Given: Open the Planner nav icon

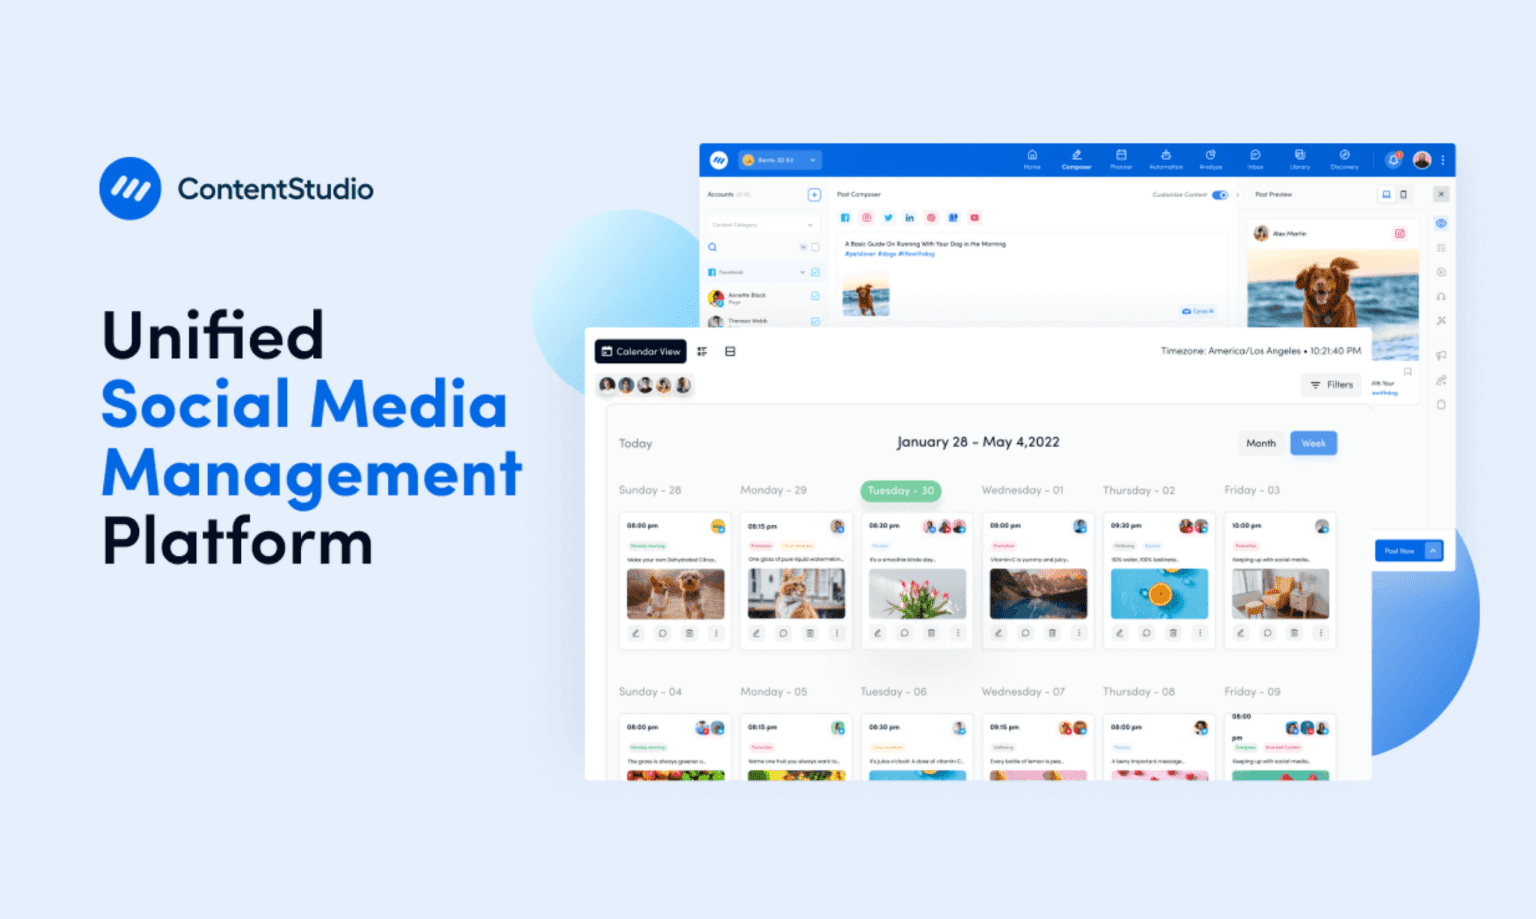Looking at the screenshot, I should click(1121, 159).
